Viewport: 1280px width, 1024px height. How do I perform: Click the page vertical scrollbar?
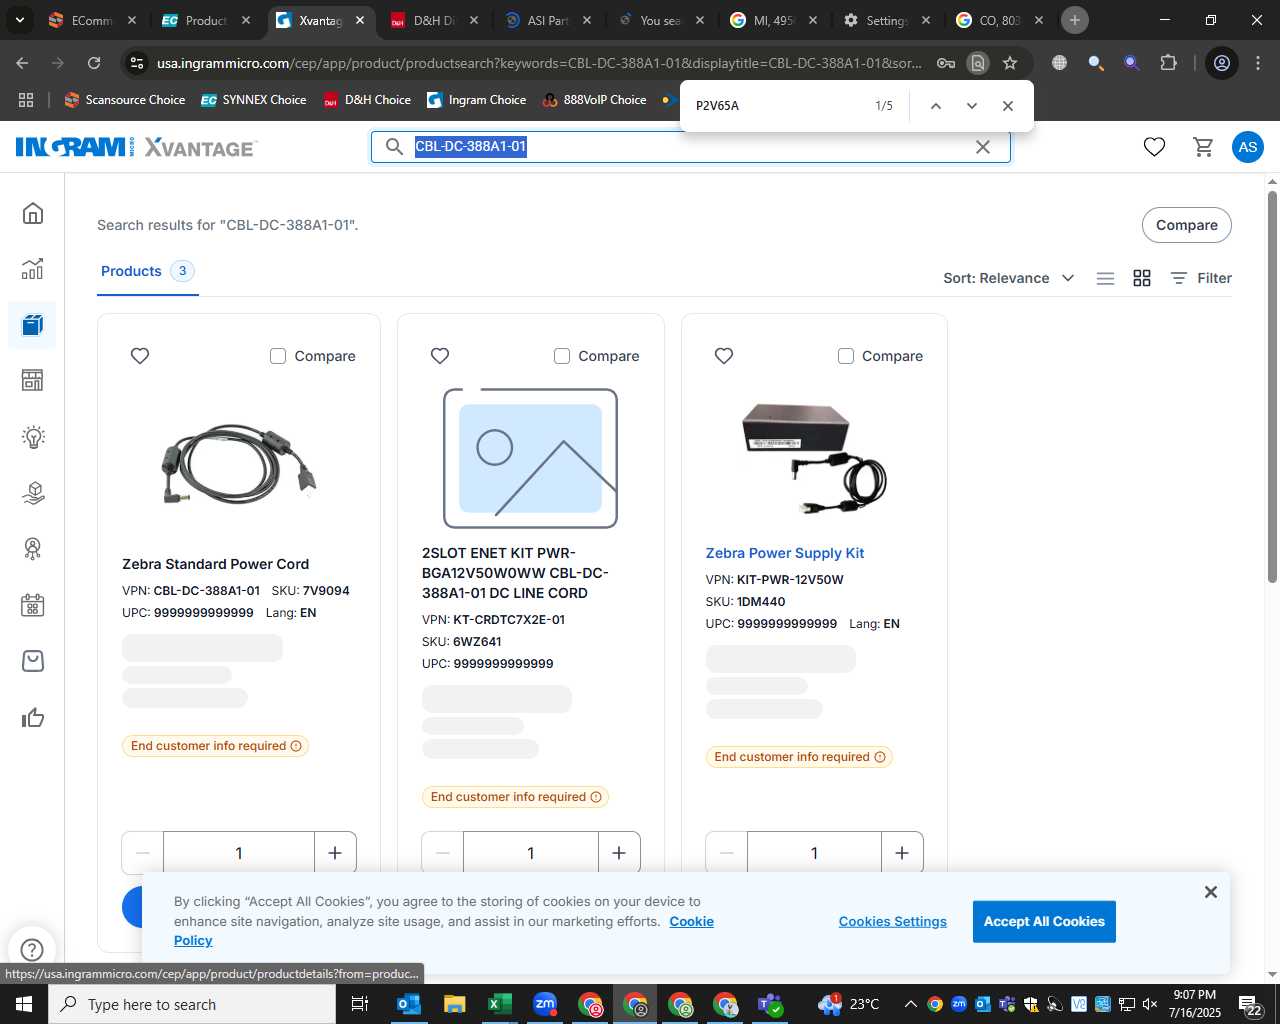pos(1272,385)
